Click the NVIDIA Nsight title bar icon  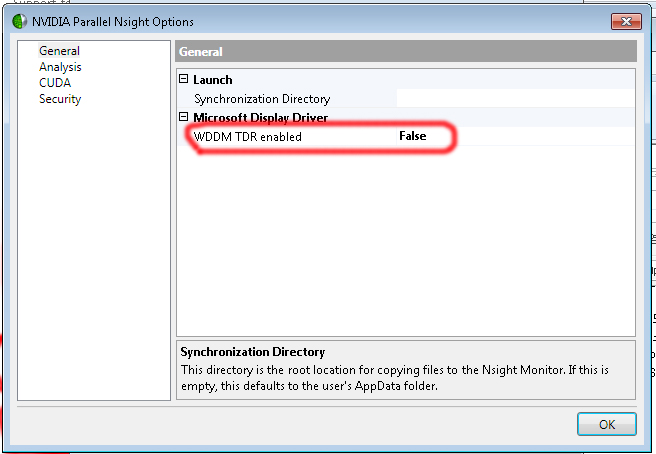point(19,21)
